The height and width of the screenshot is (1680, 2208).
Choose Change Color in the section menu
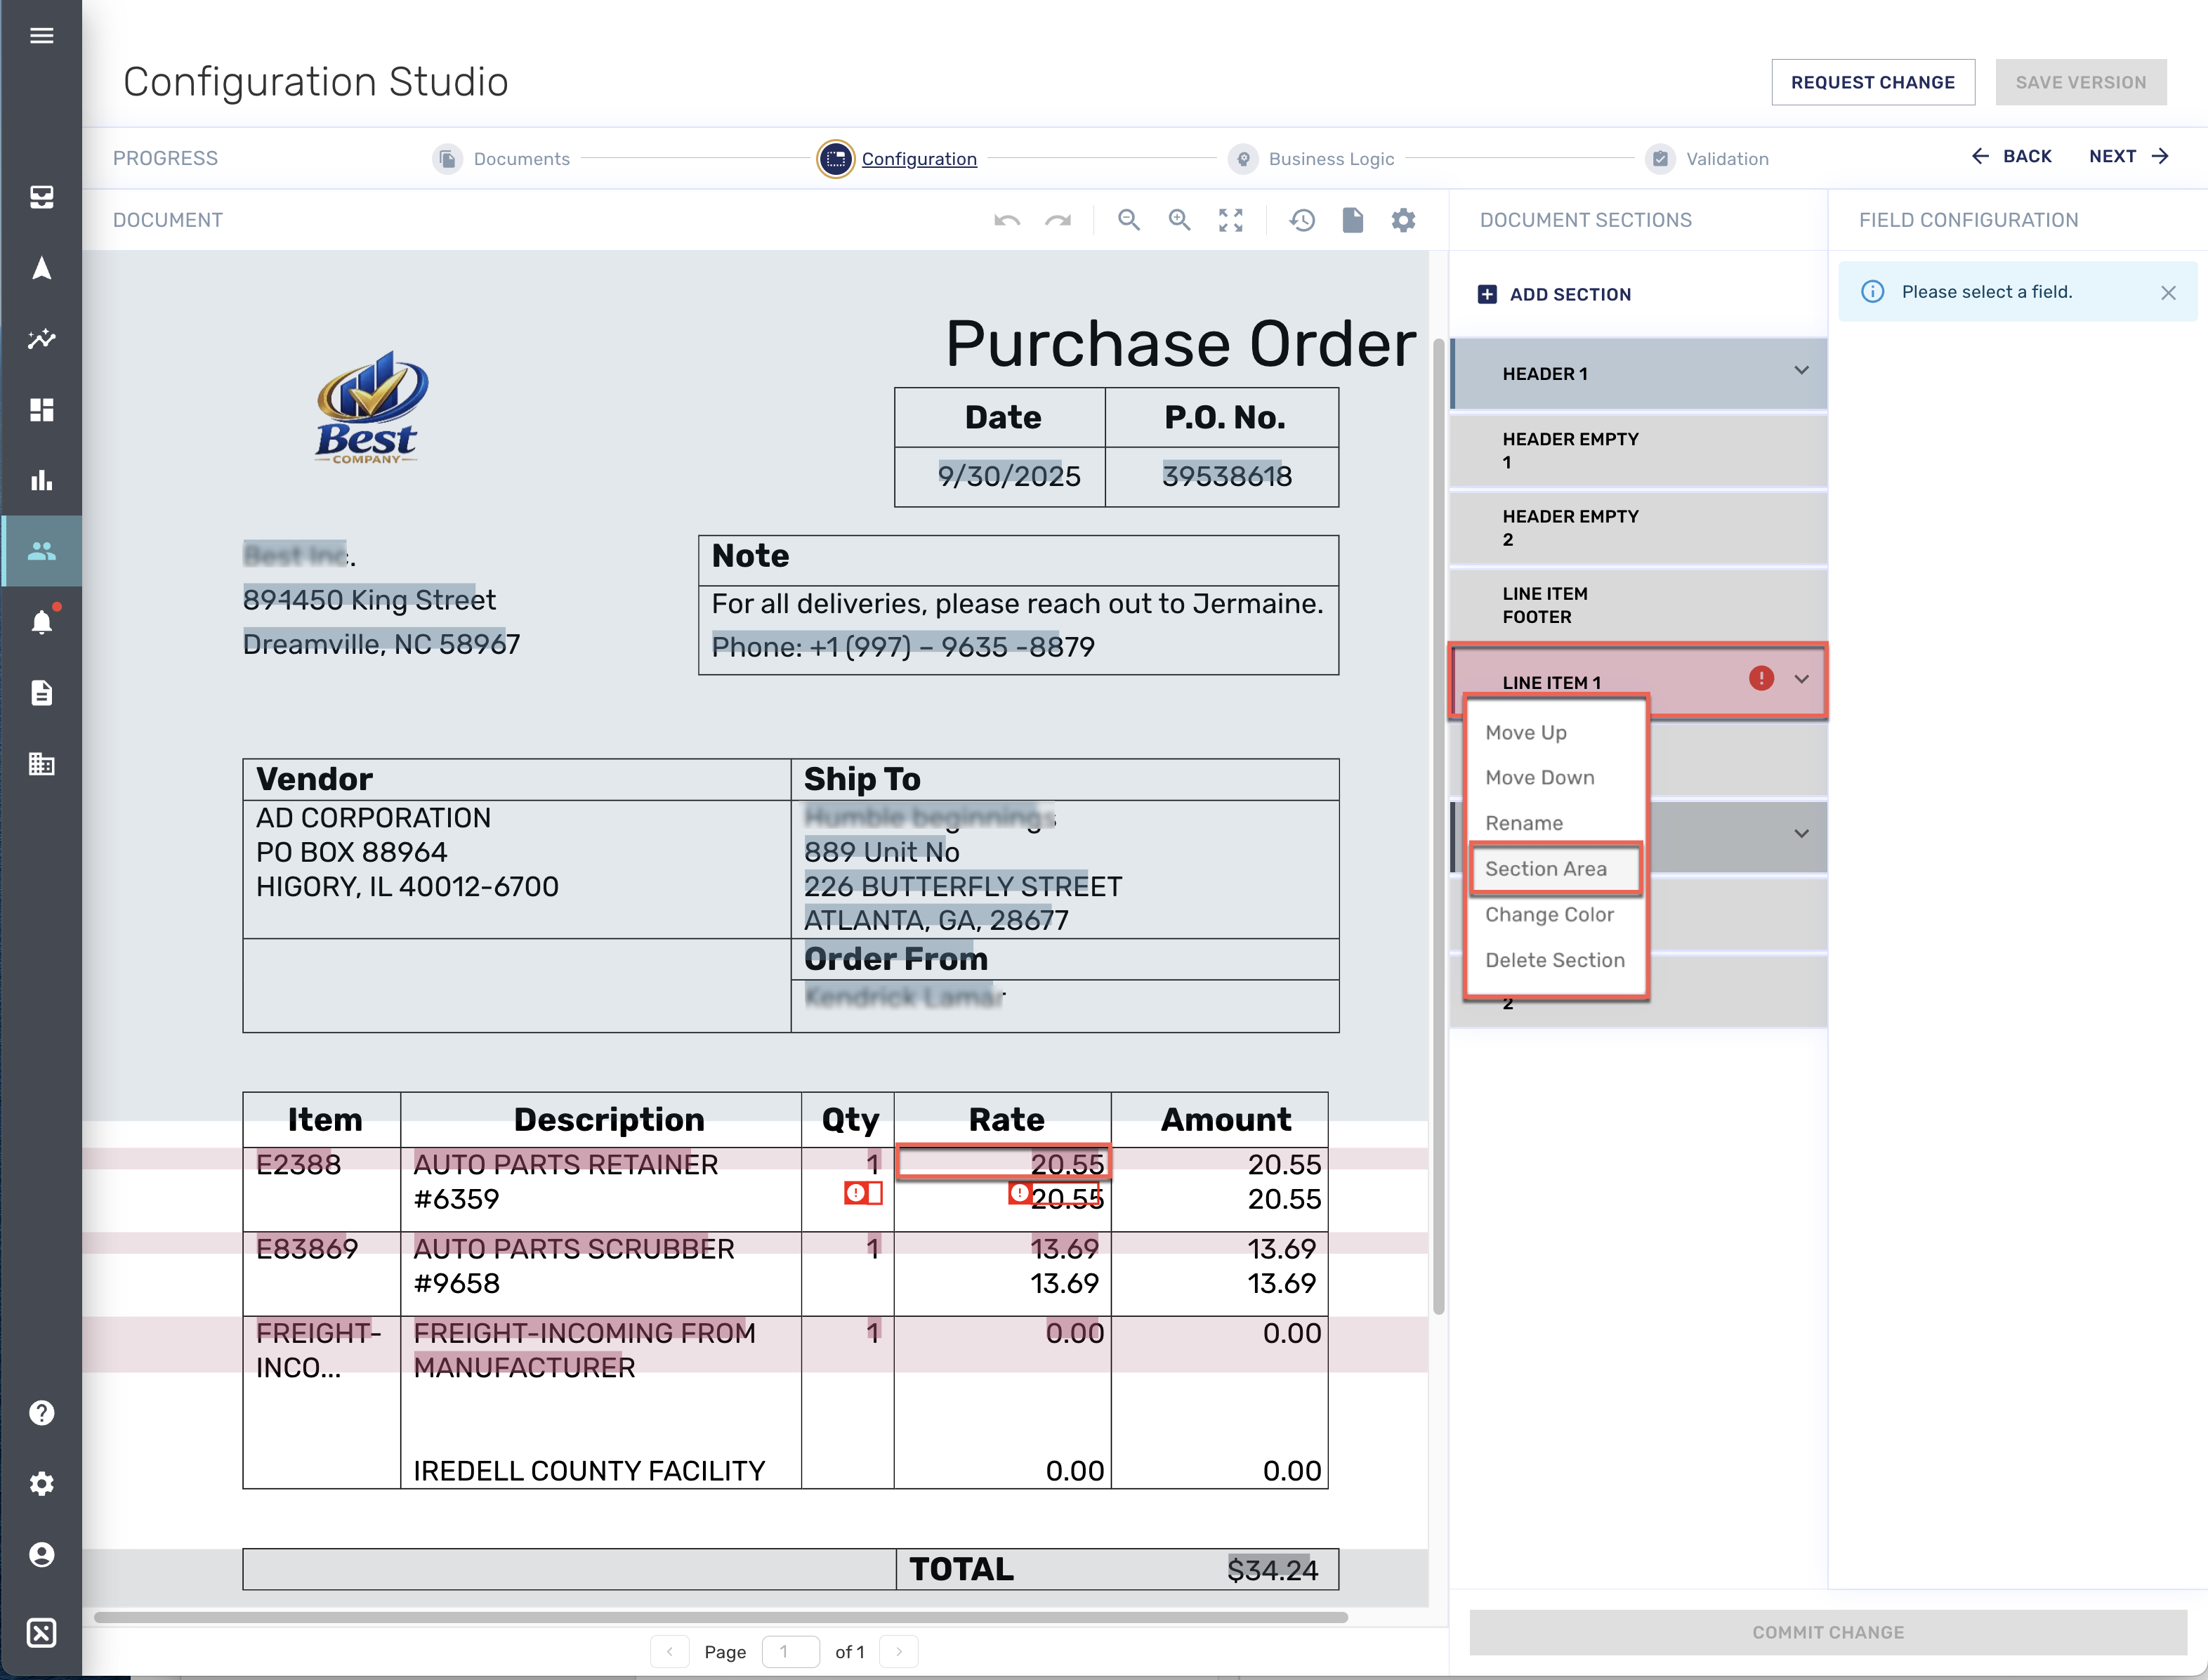pyautogui.click(x=1549, y=914)
